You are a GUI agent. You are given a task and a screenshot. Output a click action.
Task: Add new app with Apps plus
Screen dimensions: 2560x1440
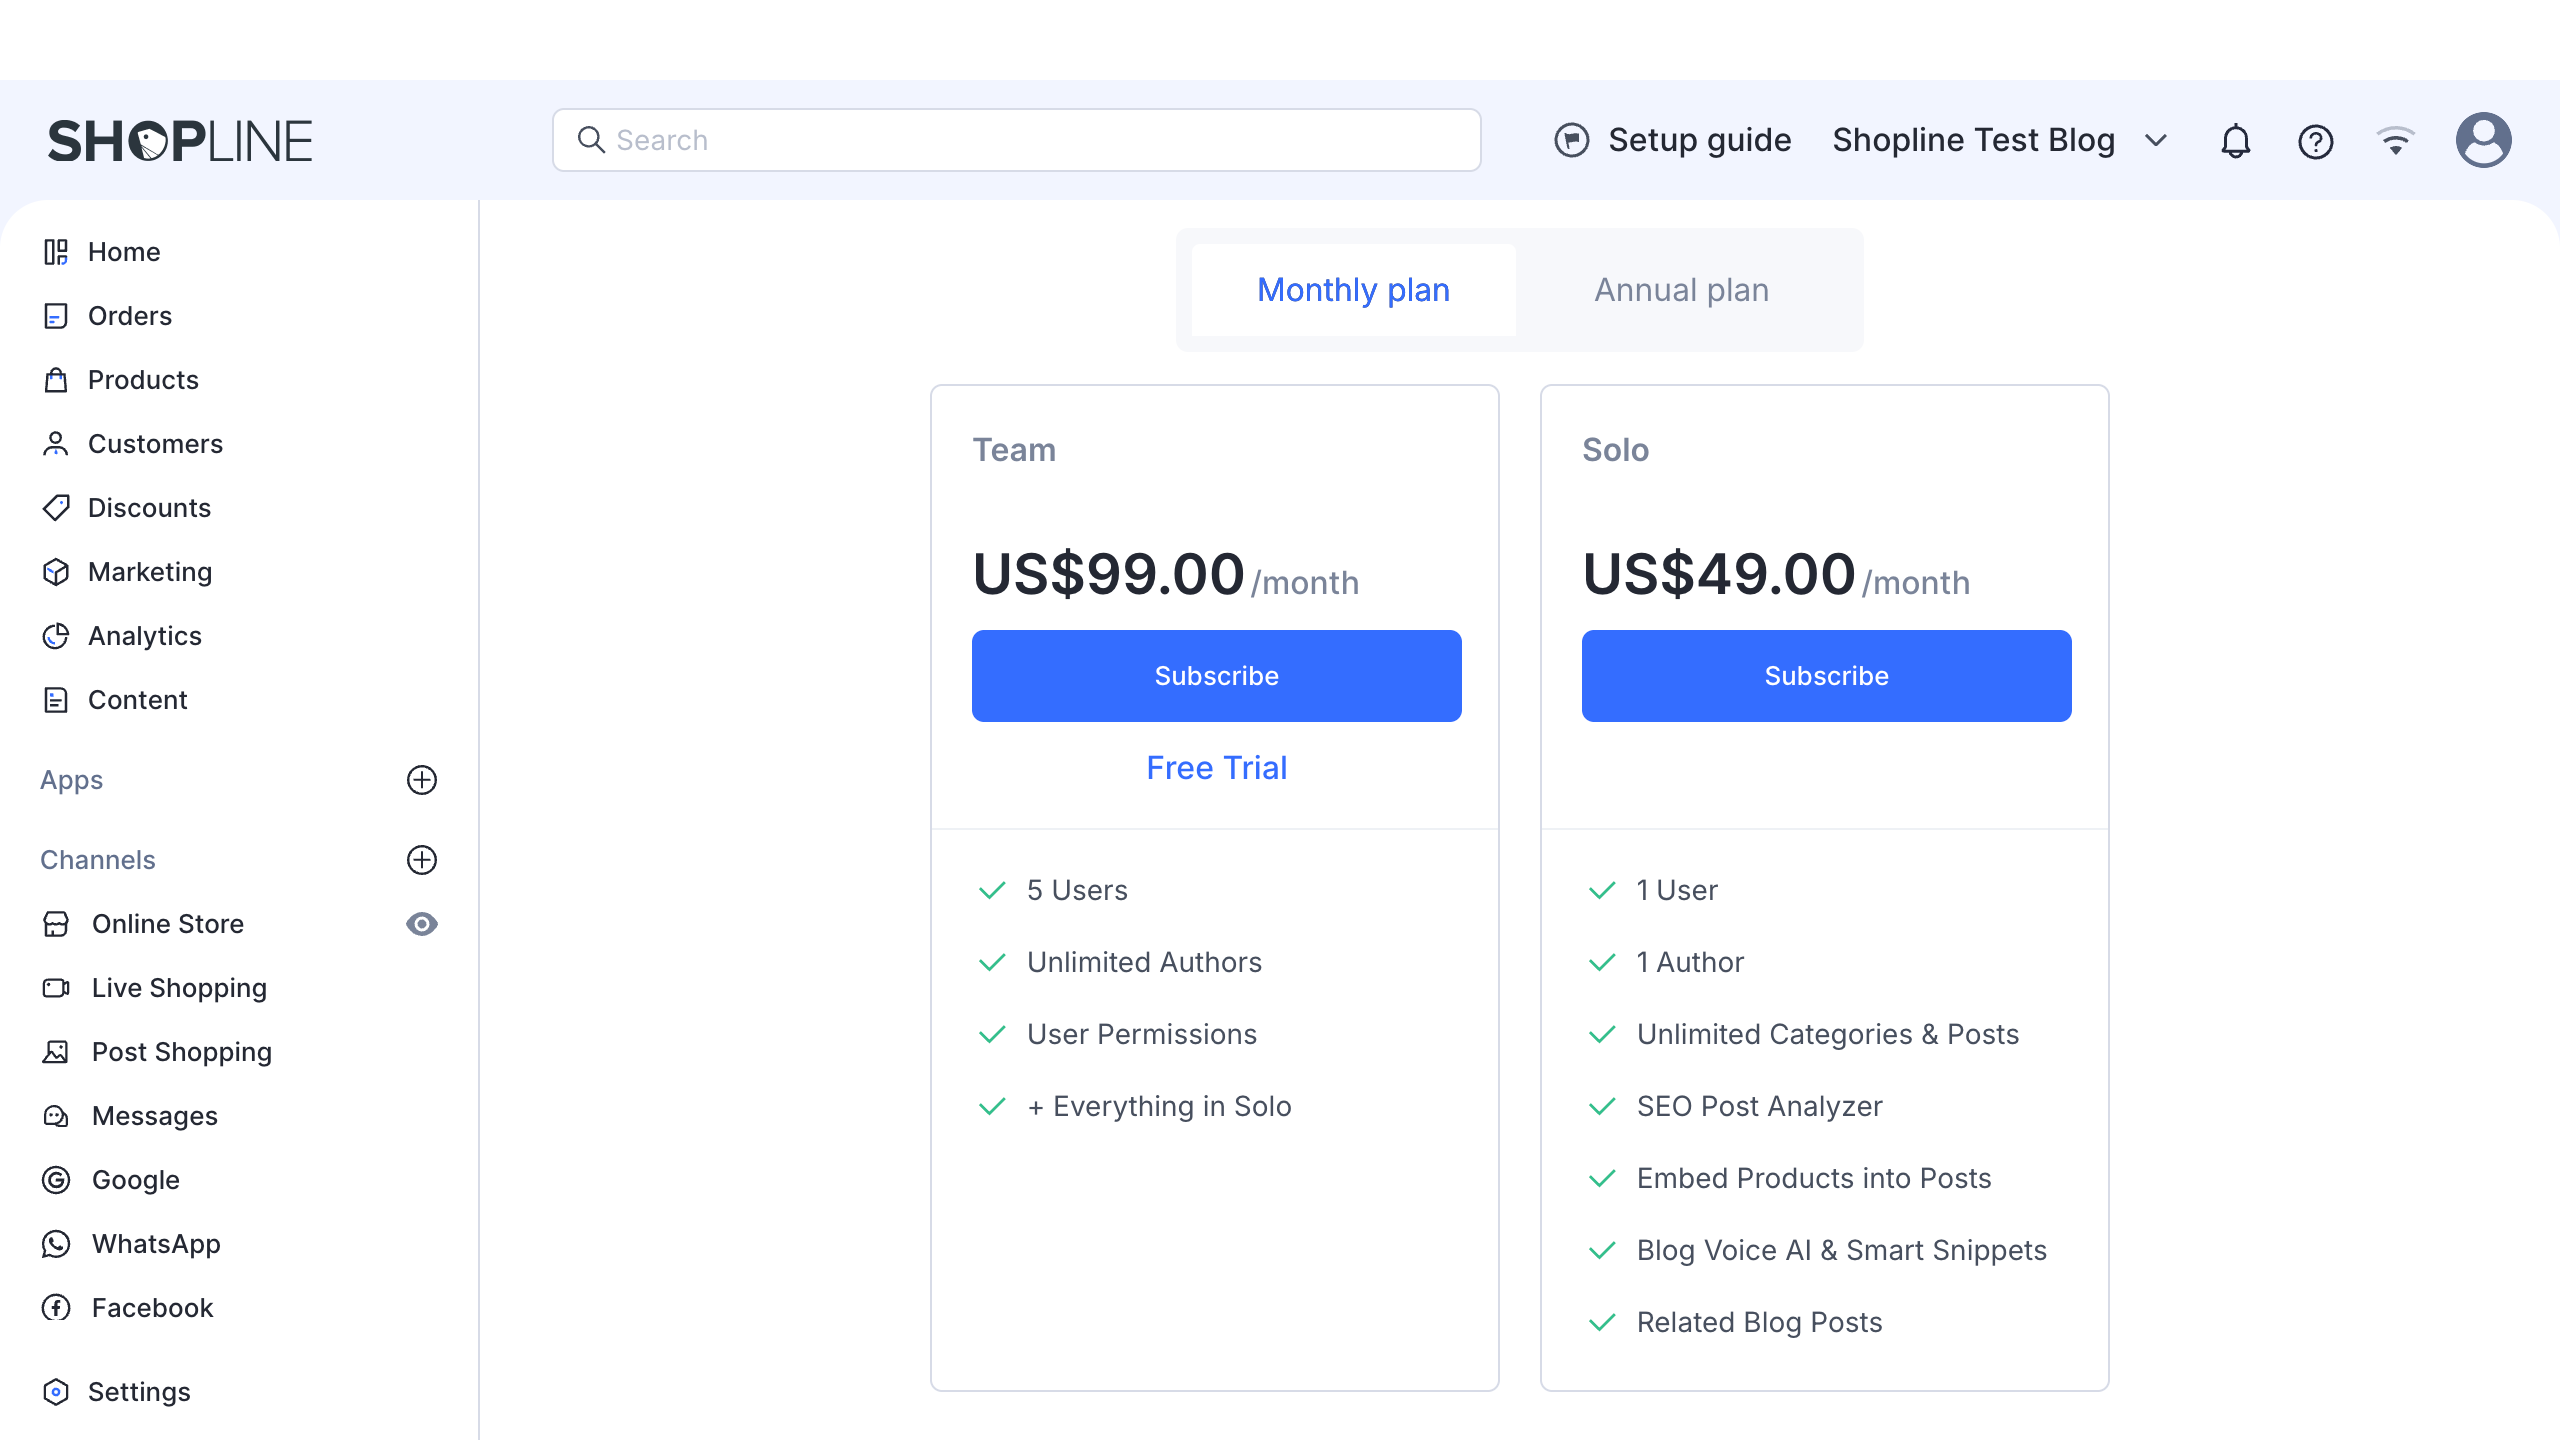click(422, 780)
